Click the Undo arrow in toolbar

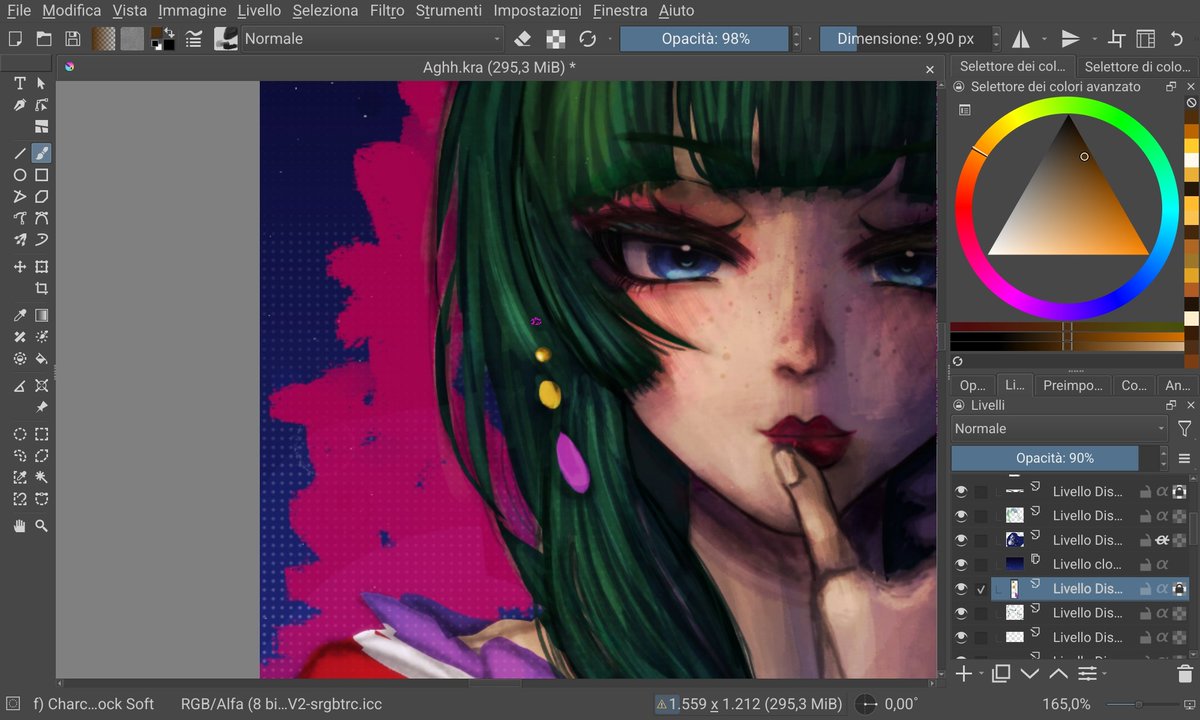(1177, 39)
